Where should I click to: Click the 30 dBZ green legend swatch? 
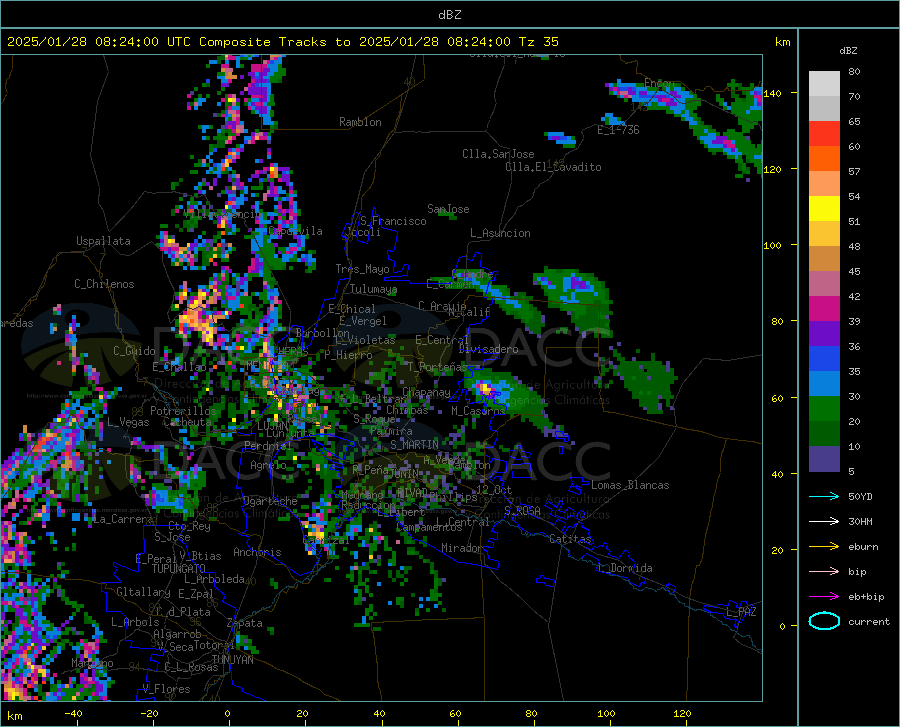coord(824,409)
